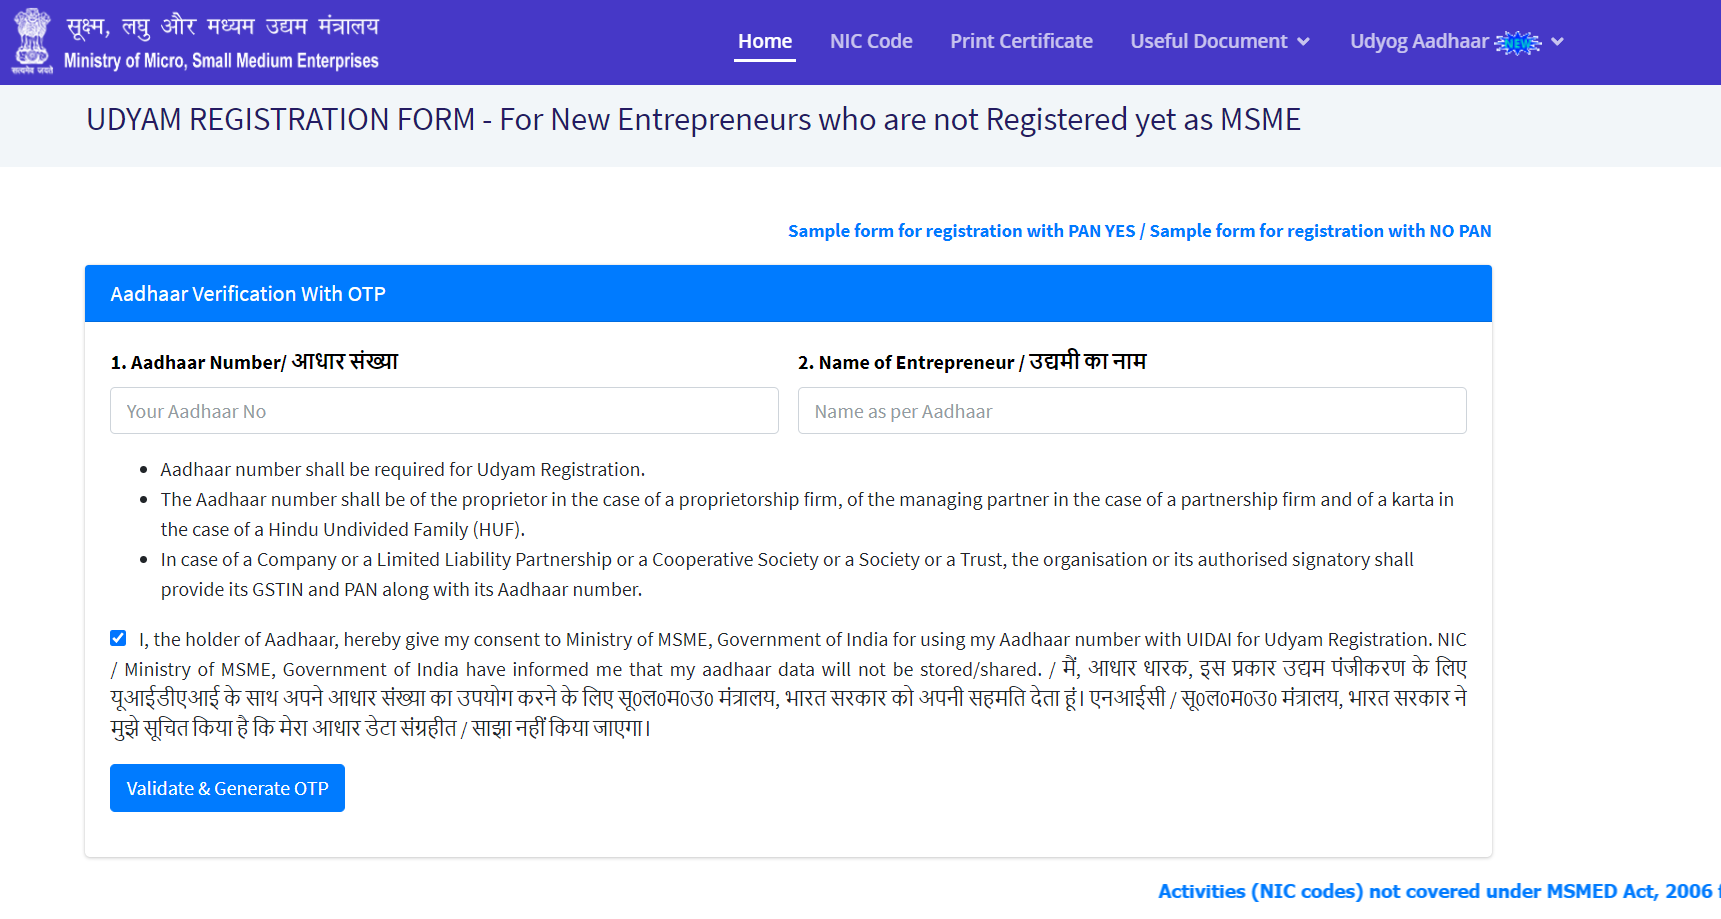Click the Ministry of Micro, Small Medium Enterprises title
The image size is (1721, 919).
tap(221, 61)
